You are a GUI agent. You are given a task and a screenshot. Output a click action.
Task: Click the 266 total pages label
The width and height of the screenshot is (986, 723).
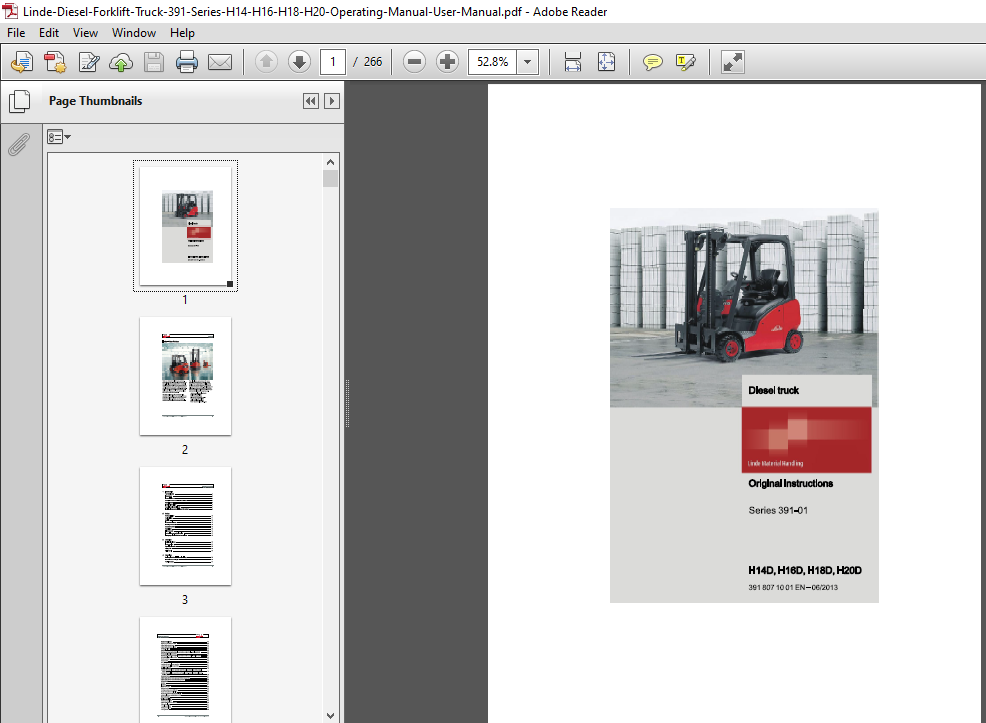[x=373, y=62]
